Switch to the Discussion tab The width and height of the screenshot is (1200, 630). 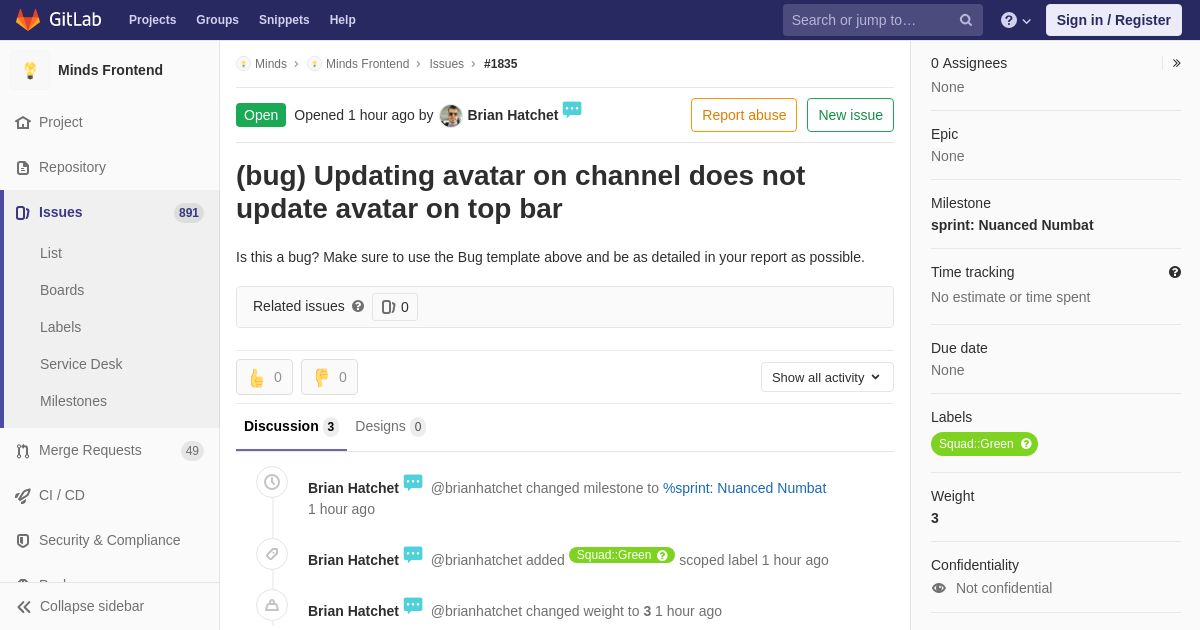pyautogui.click(x=291, y=426)
